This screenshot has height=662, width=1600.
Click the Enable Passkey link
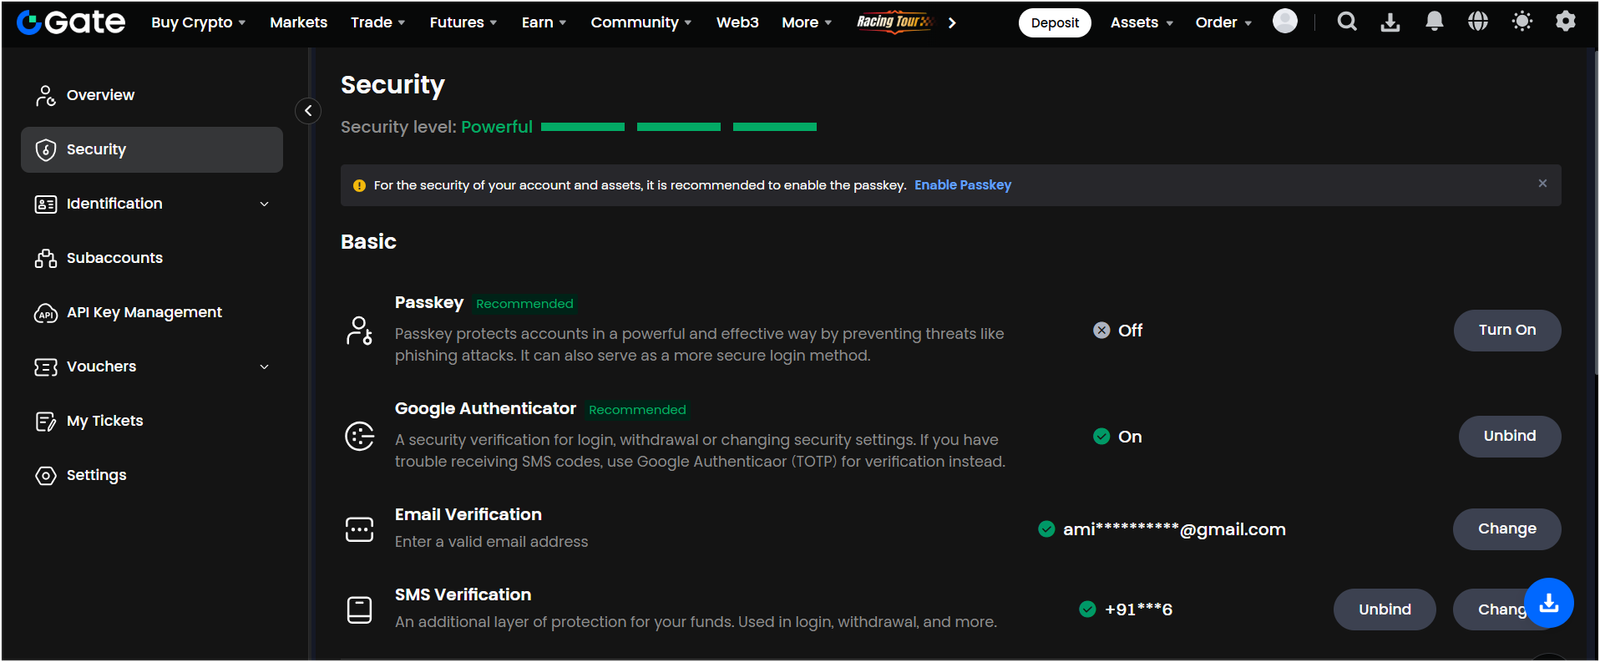pyautogui.click(x=962, y=185)
